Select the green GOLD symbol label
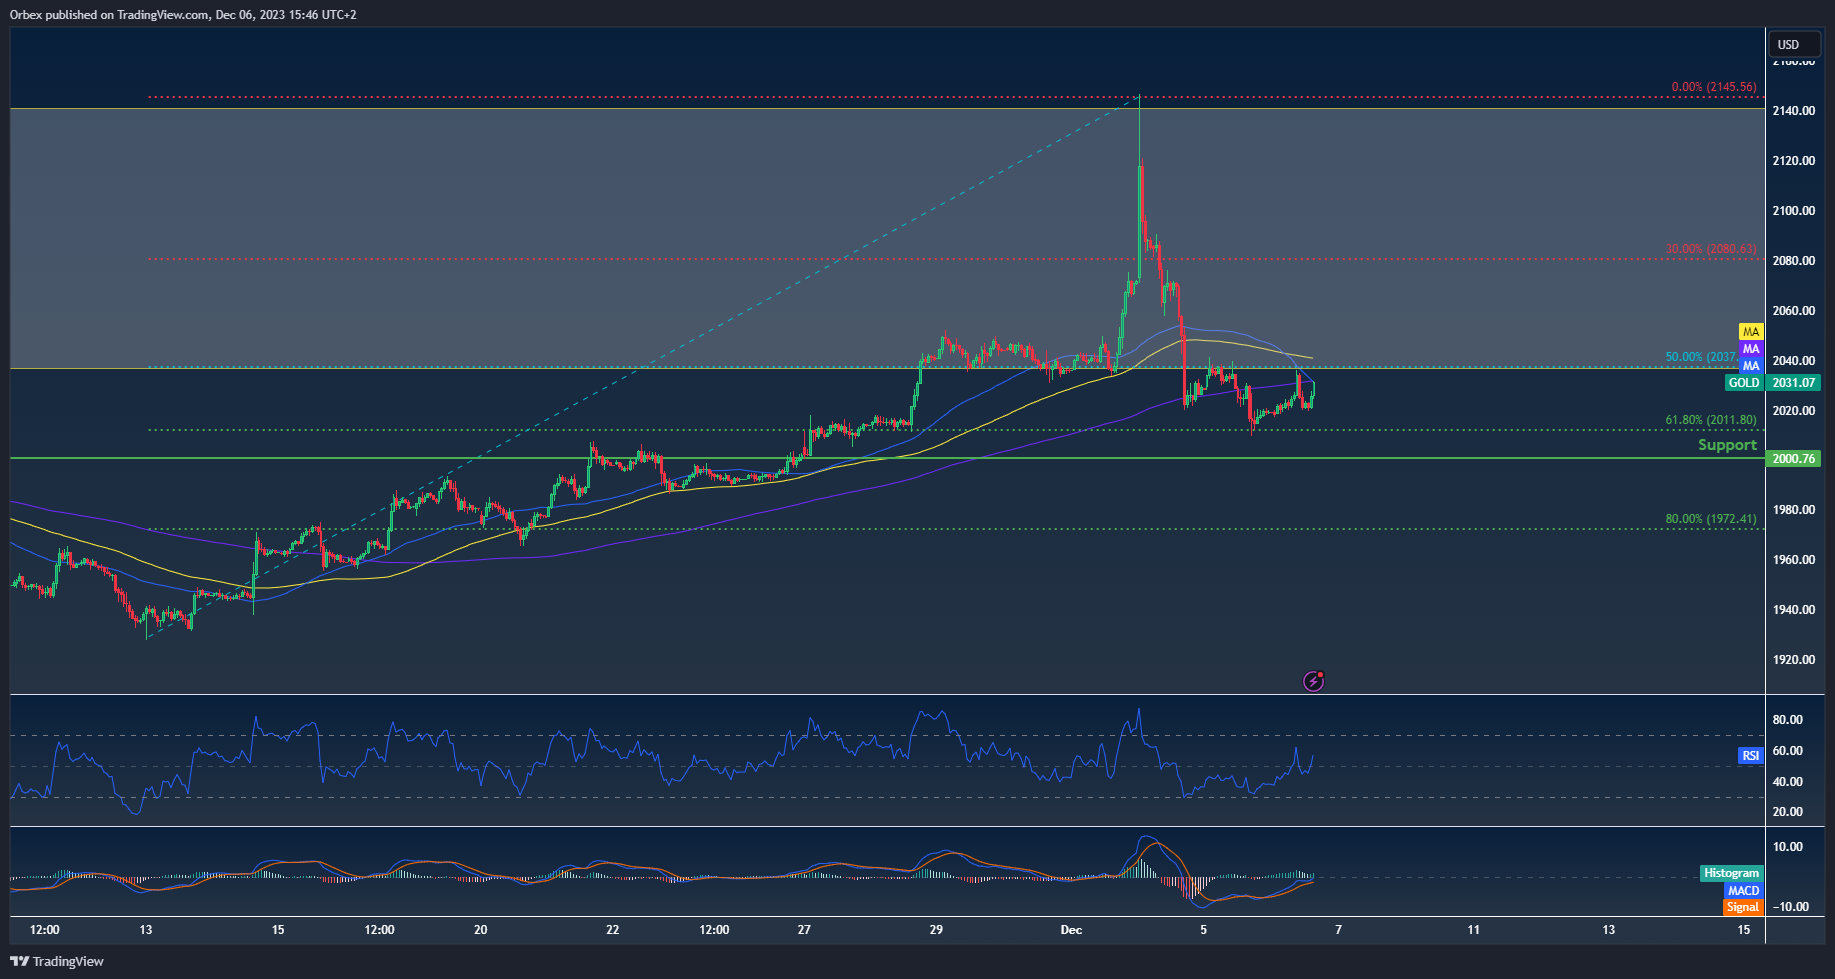 (1743, 383)
